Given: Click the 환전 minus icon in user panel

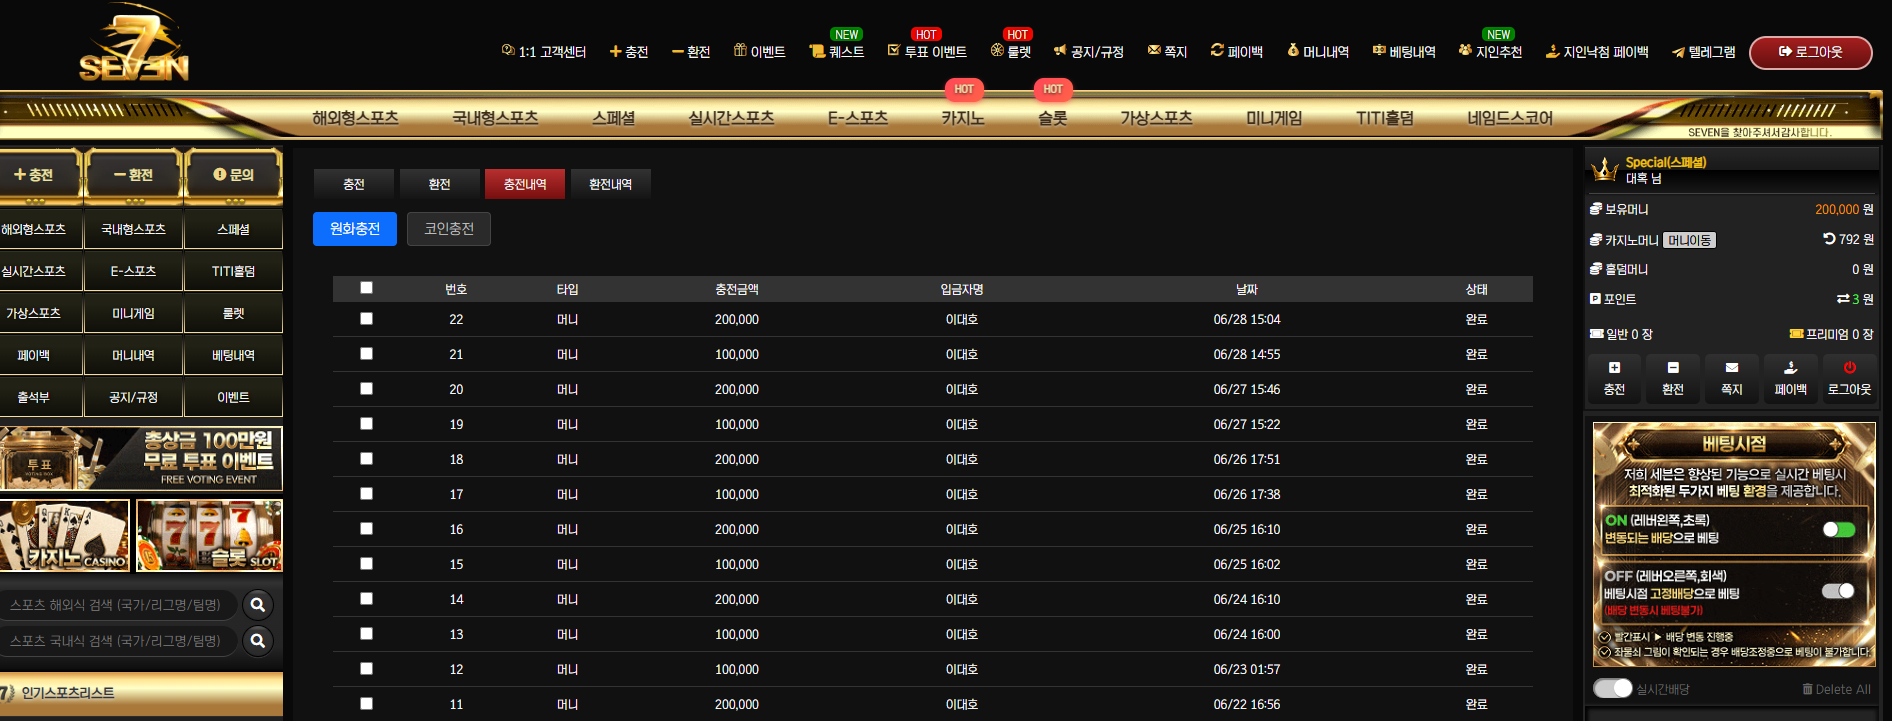Looking at the screenshot, I should tap(1673, 368).
